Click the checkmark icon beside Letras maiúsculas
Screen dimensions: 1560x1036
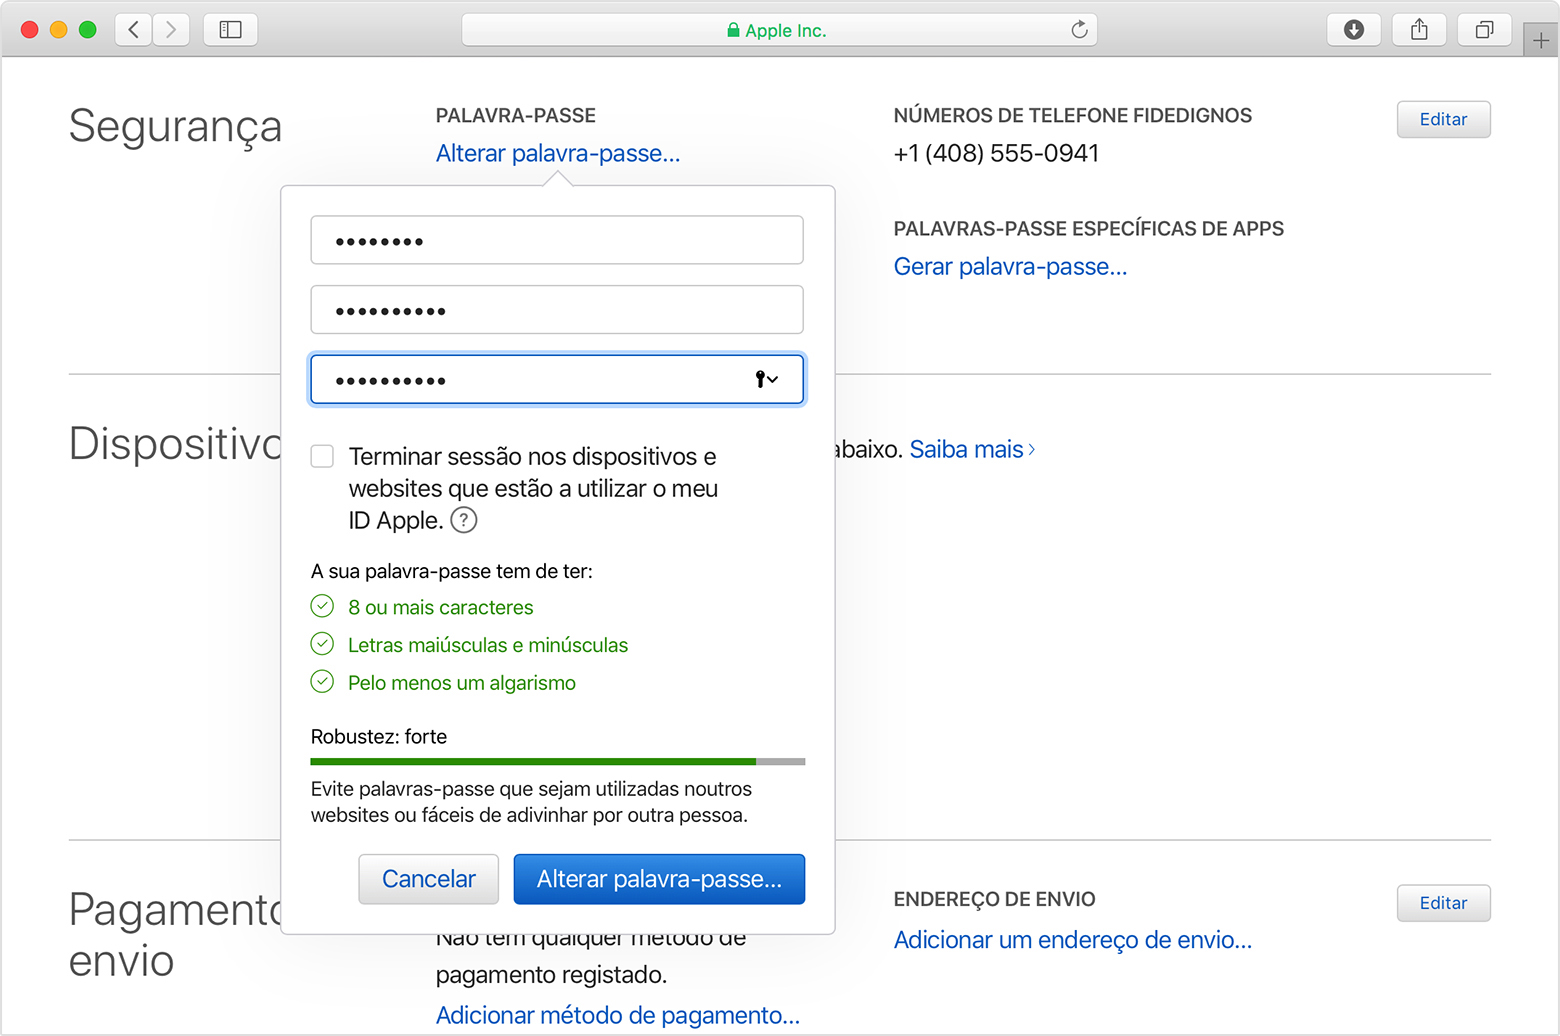point(322,644)
